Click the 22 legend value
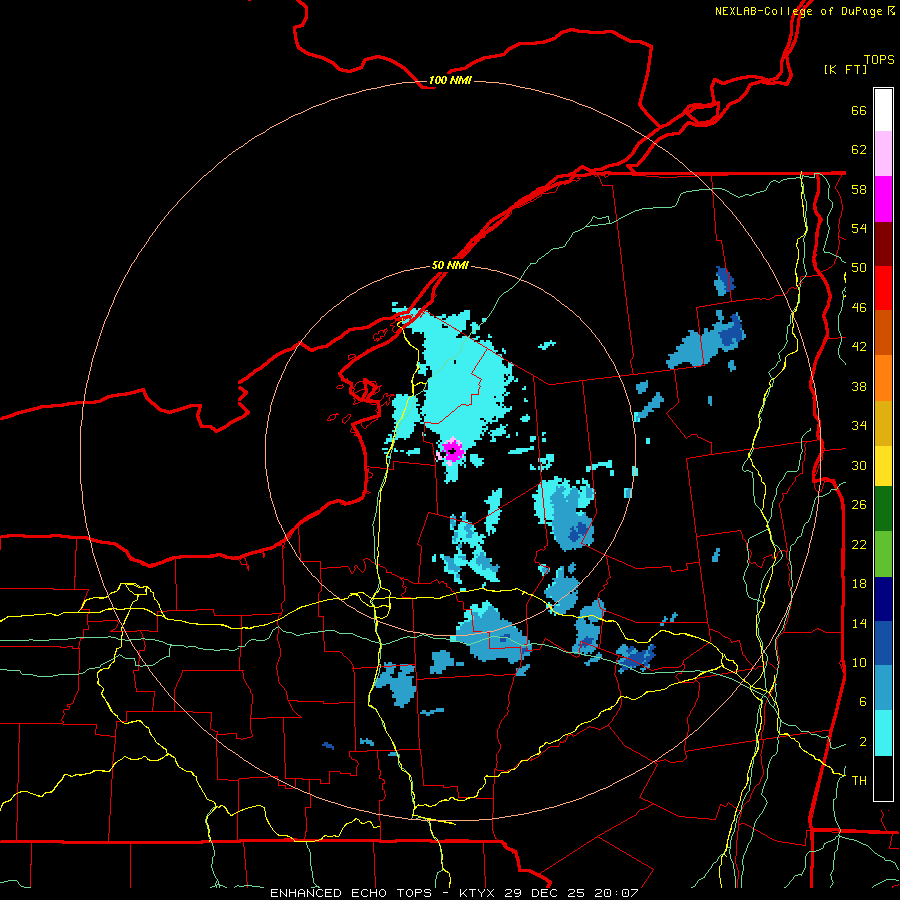 tap(859, 544)
